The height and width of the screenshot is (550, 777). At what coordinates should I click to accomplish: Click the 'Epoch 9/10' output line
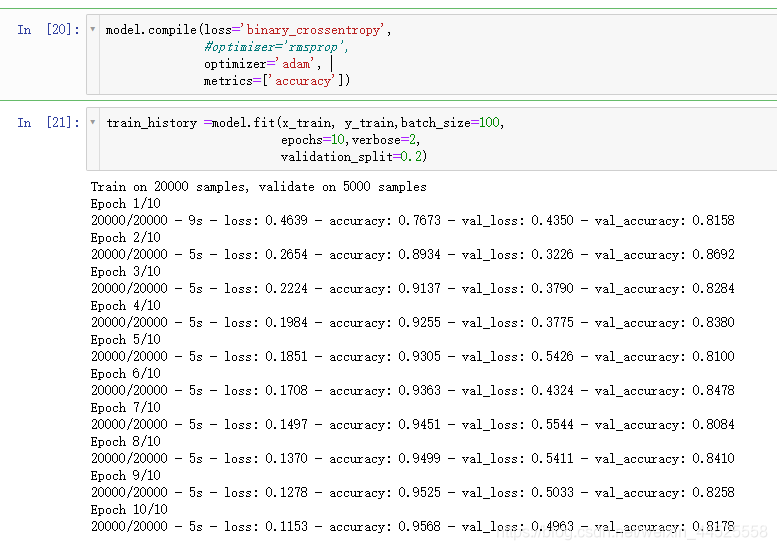[125, 476]
